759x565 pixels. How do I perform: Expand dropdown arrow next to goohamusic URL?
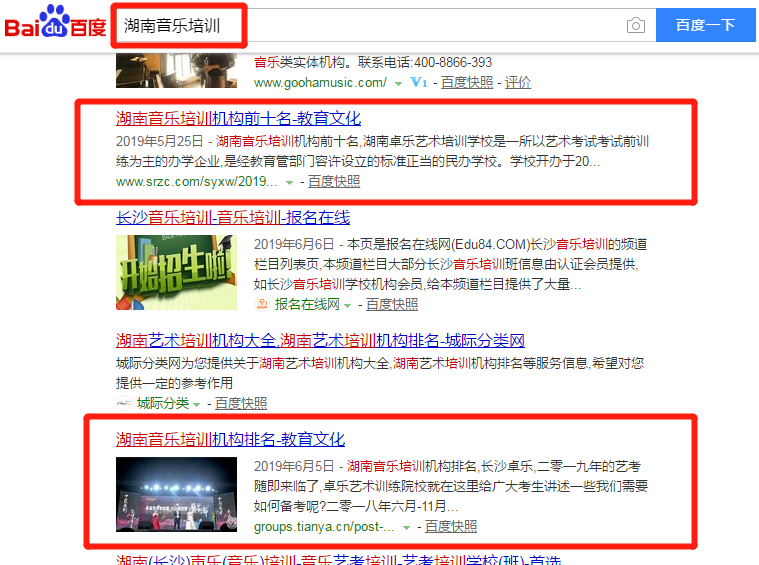(398, 84)
